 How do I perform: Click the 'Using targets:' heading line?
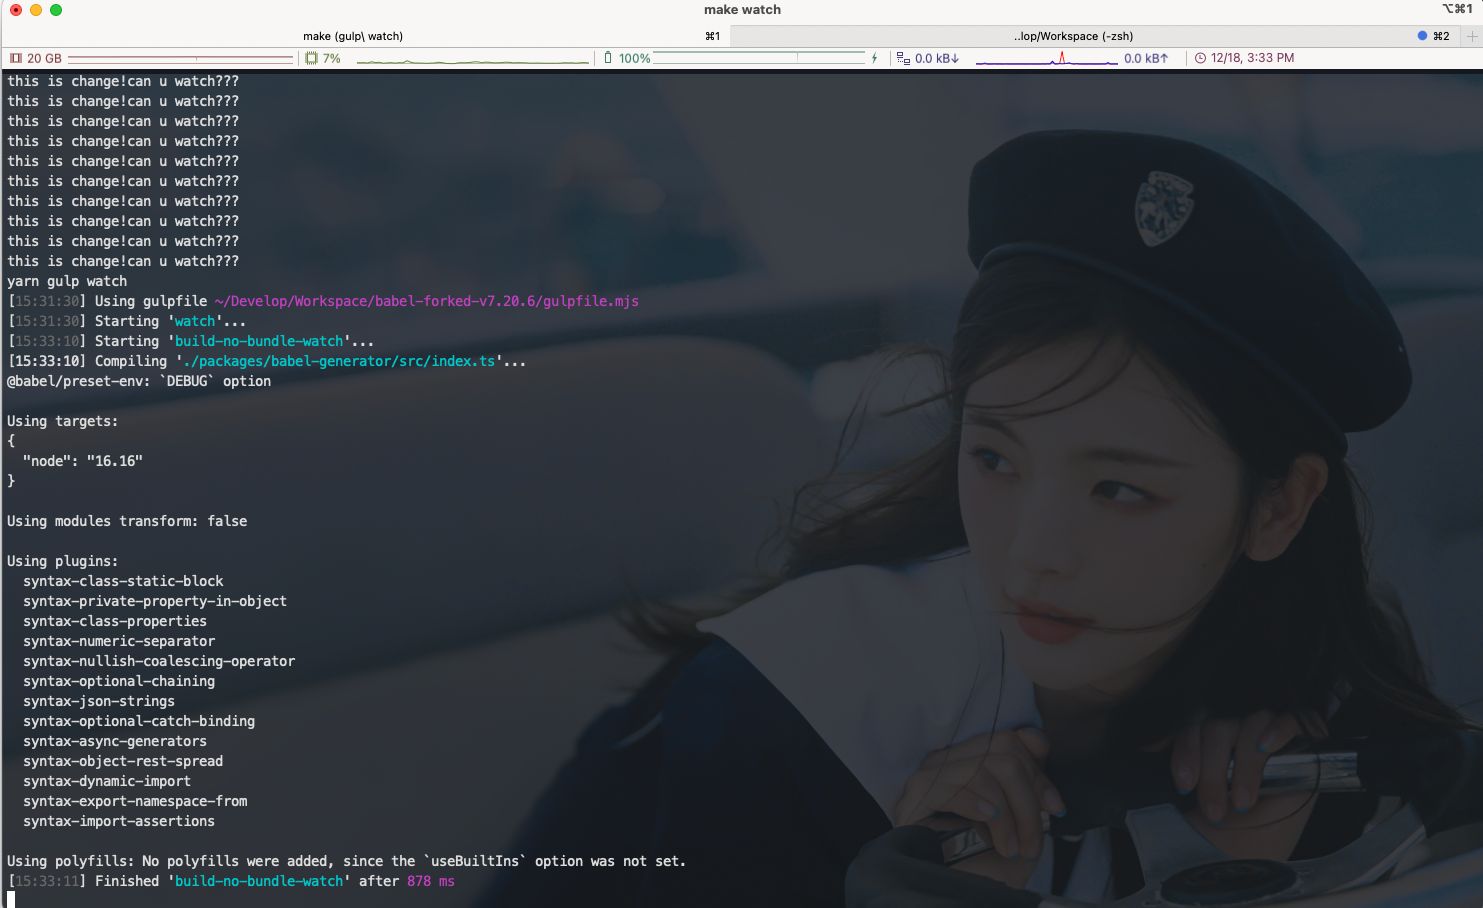63,421
